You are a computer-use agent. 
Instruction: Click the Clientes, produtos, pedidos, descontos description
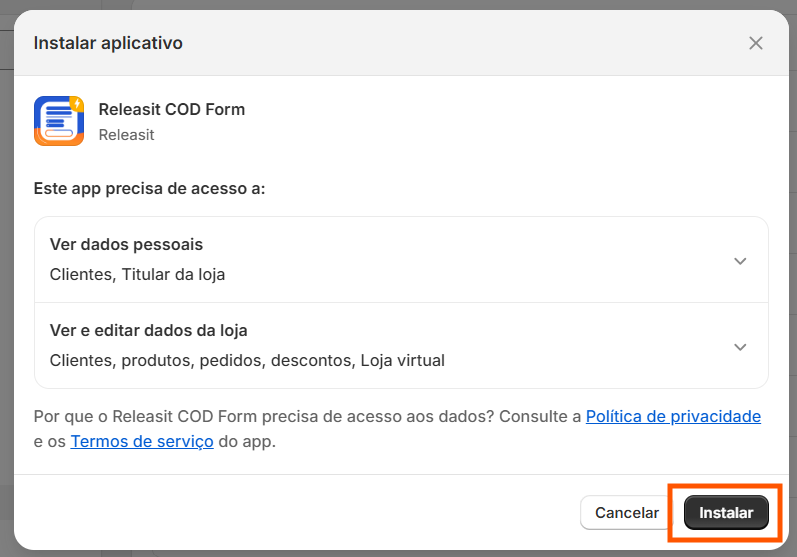pyautogui.click(x=247, y=360)
